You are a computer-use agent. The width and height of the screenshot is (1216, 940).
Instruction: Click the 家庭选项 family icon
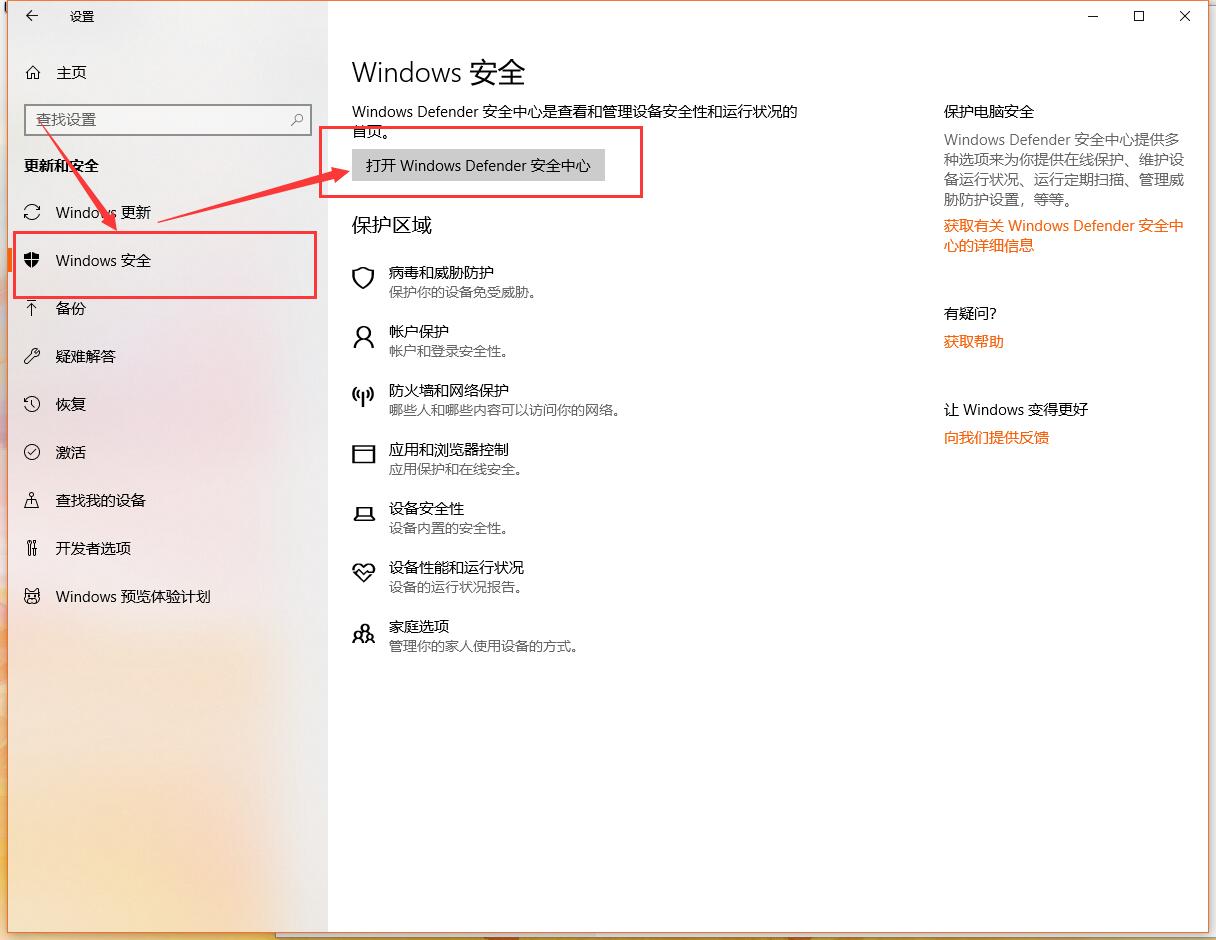[363, 633]
